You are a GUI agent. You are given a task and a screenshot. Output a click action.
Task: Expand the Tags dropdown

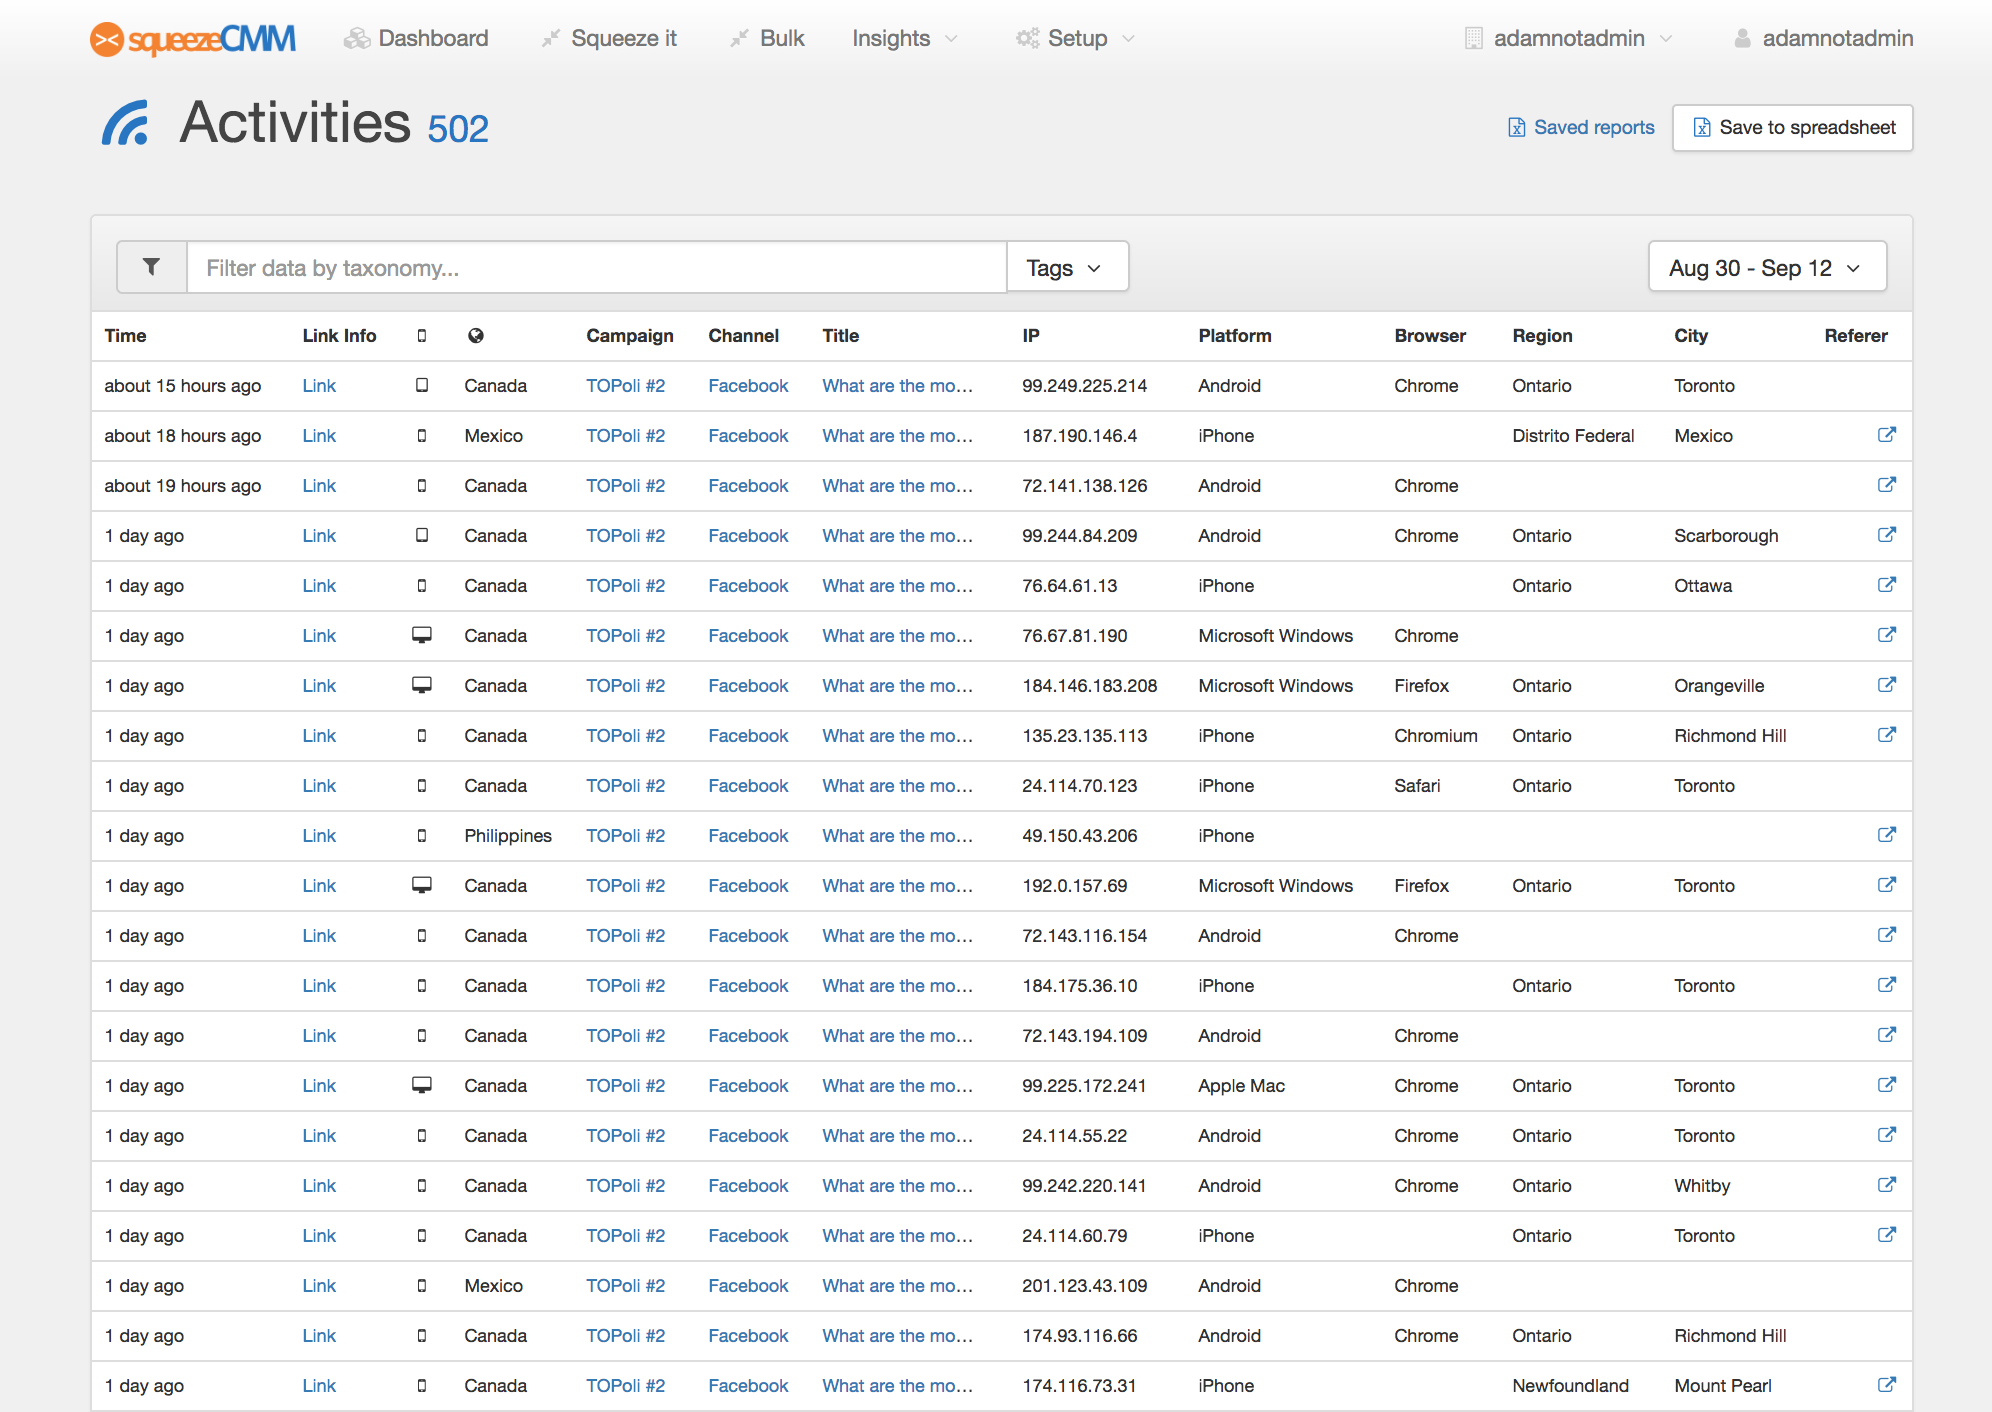tap(1066, 267)
